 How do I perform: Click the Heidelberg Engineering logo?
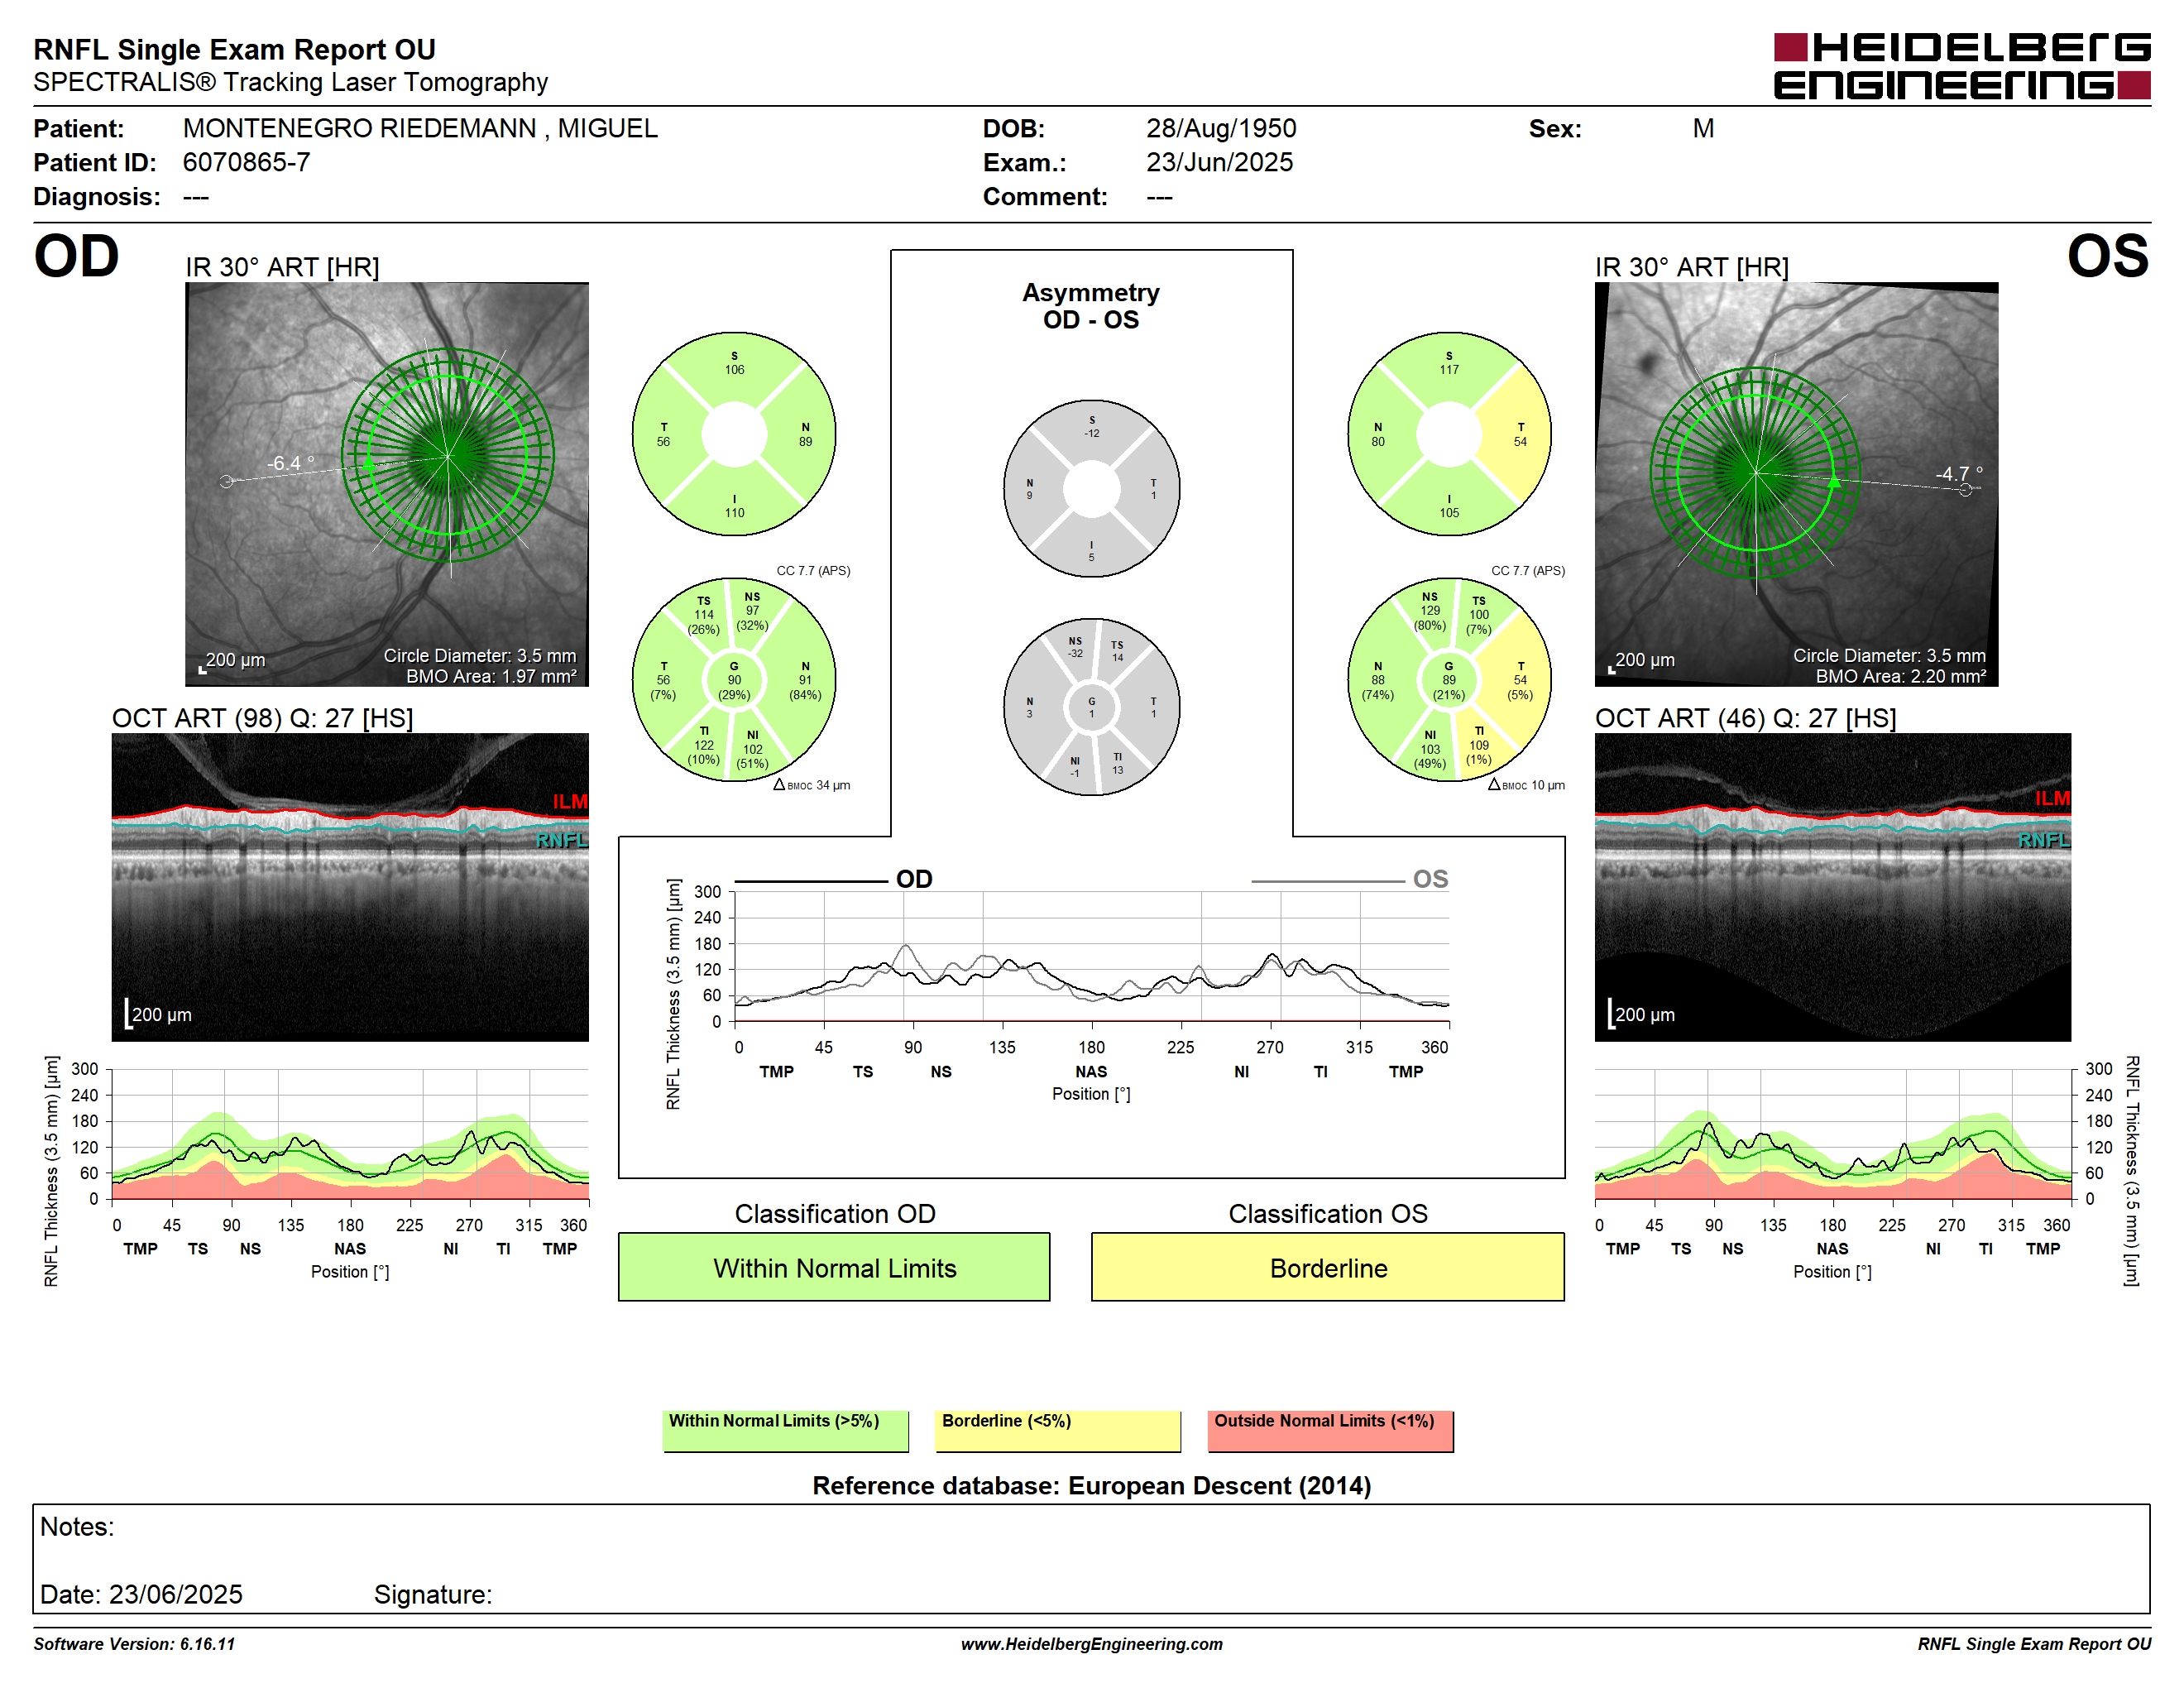[x=1961, y=67]
